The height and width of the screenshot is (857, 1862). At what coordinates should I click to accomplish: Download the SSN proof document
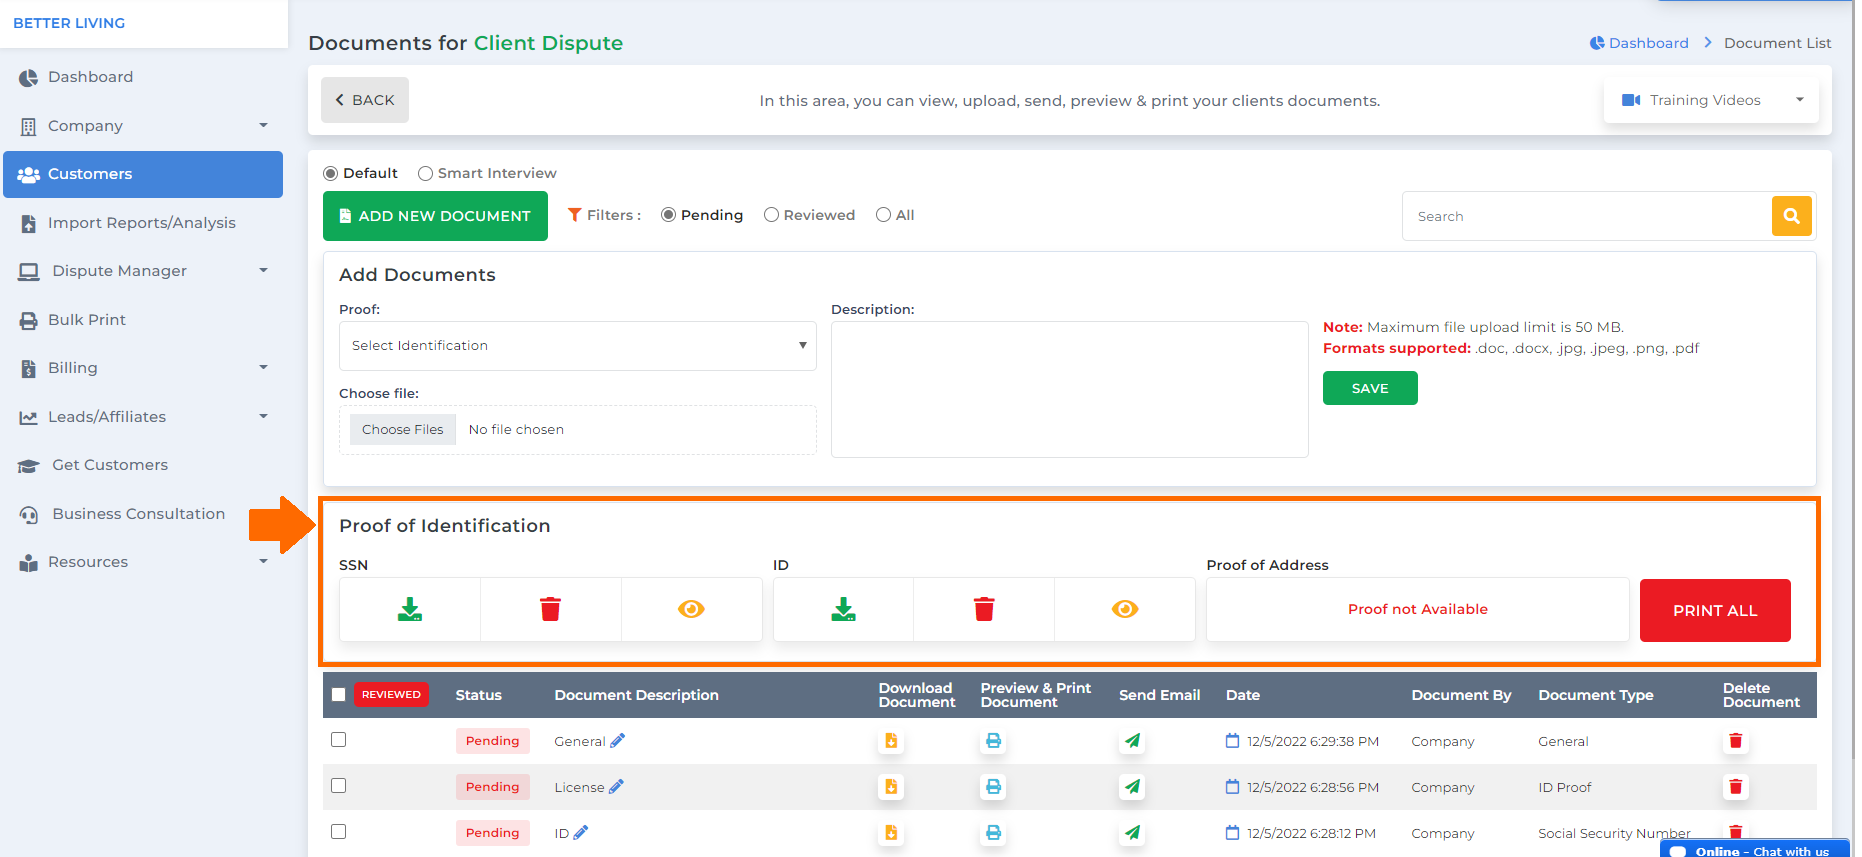point(410,609)
